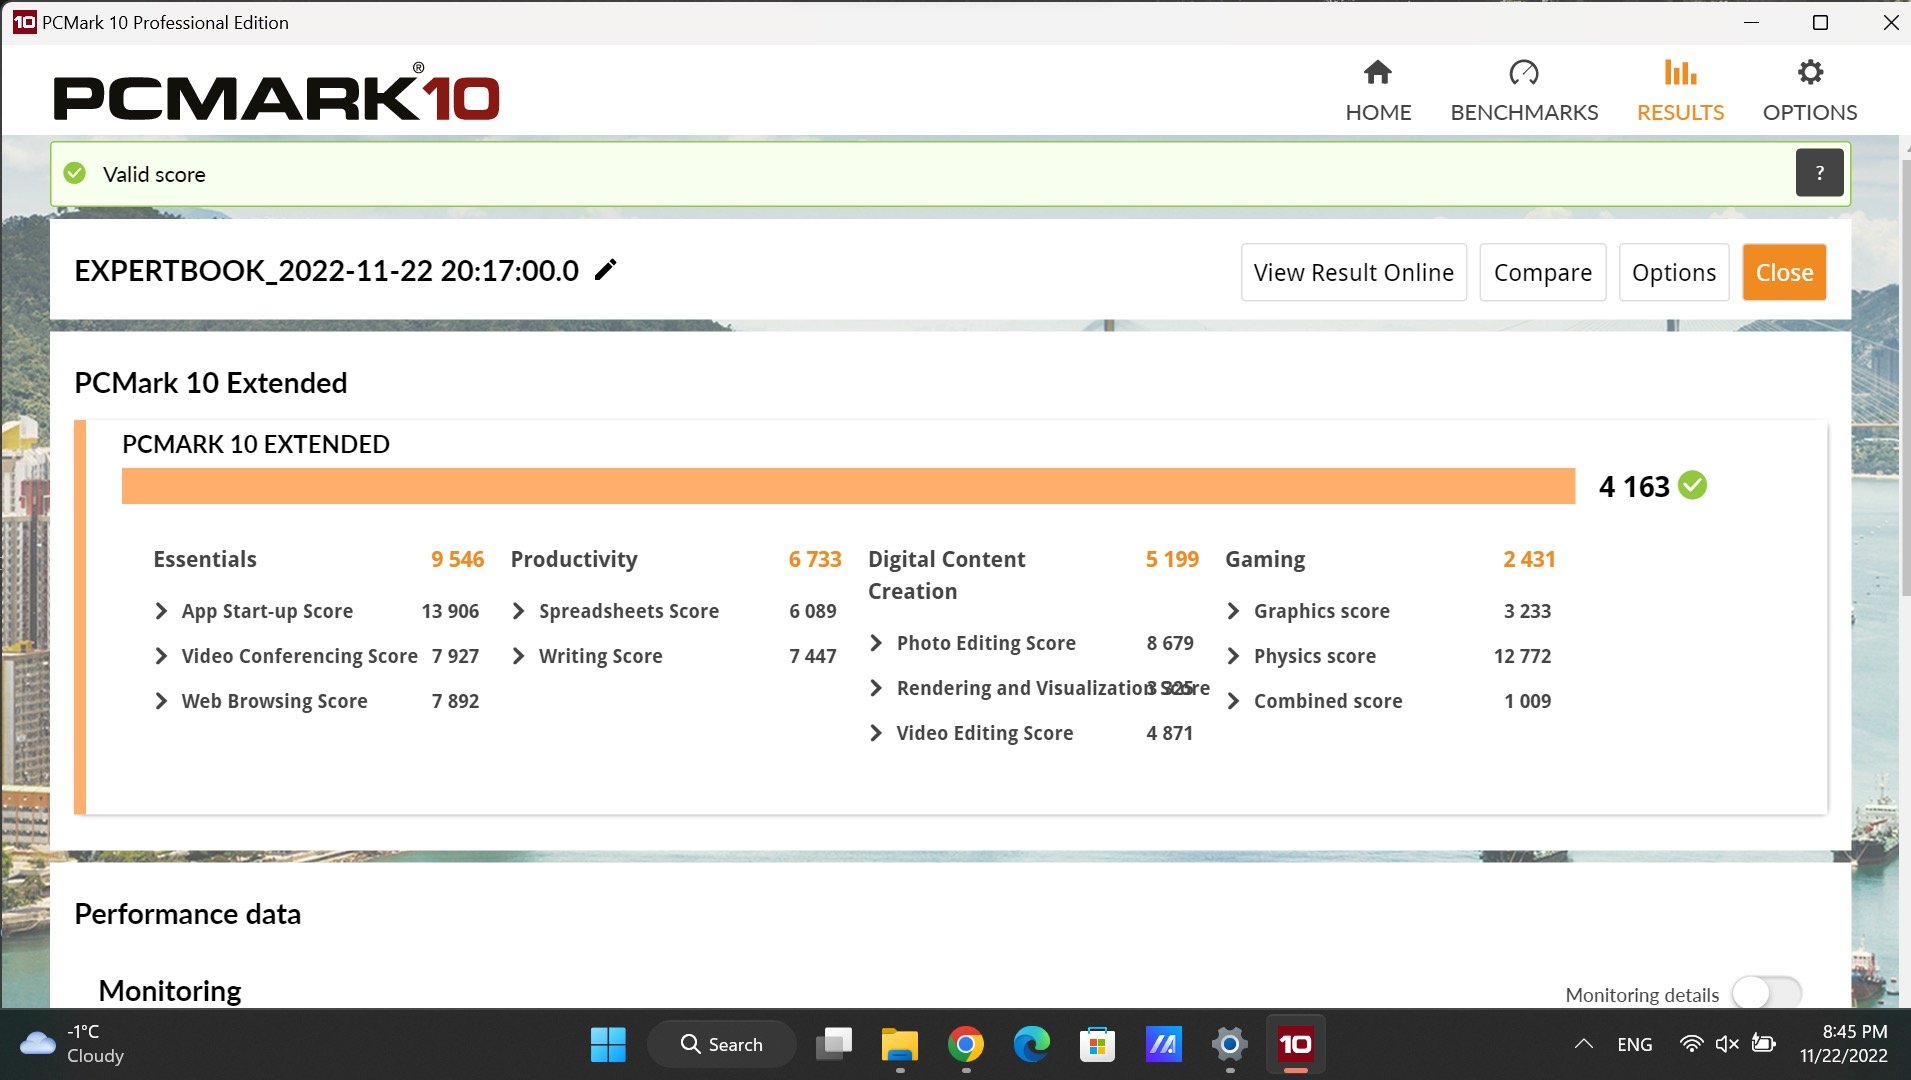This screenshot has width=1911, height=1080.
Task: Open Settings gear in the taskbar
Action: 1229,1044
